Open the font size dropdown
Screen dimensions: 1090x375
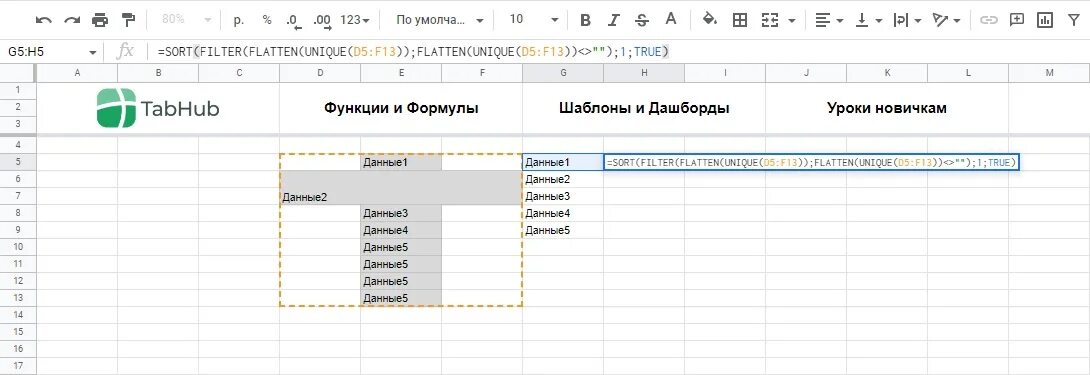pyautogui.click(x=533, y=19)
